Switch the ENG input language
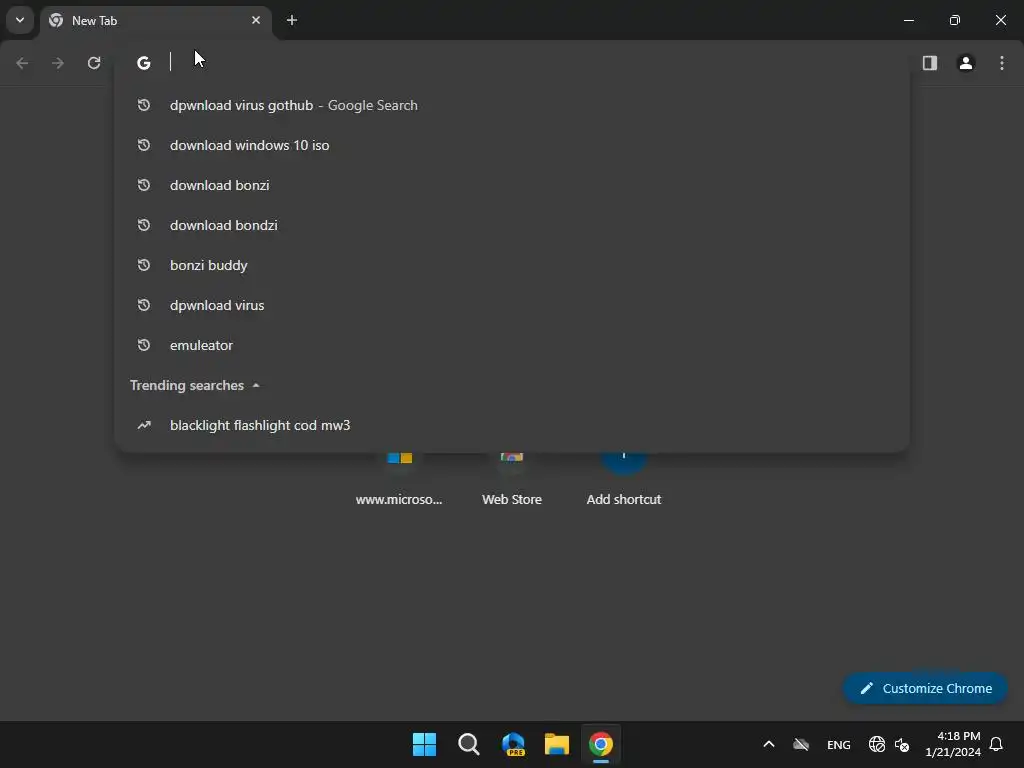 click(839, 744)
